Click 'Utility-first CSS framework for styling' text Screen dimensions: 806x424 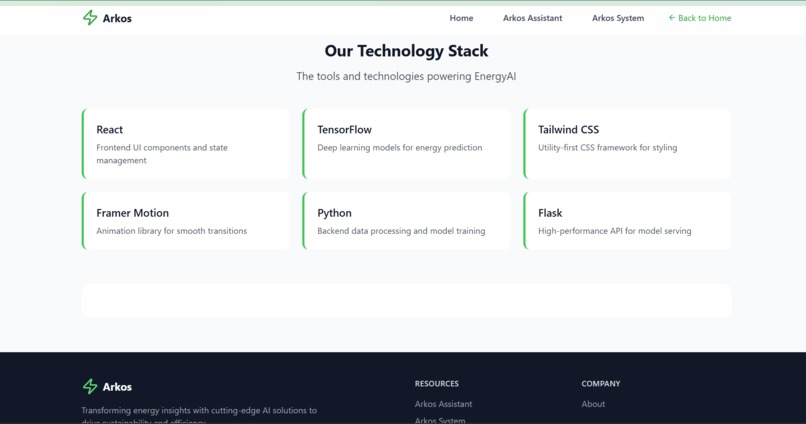coord(608,148)
